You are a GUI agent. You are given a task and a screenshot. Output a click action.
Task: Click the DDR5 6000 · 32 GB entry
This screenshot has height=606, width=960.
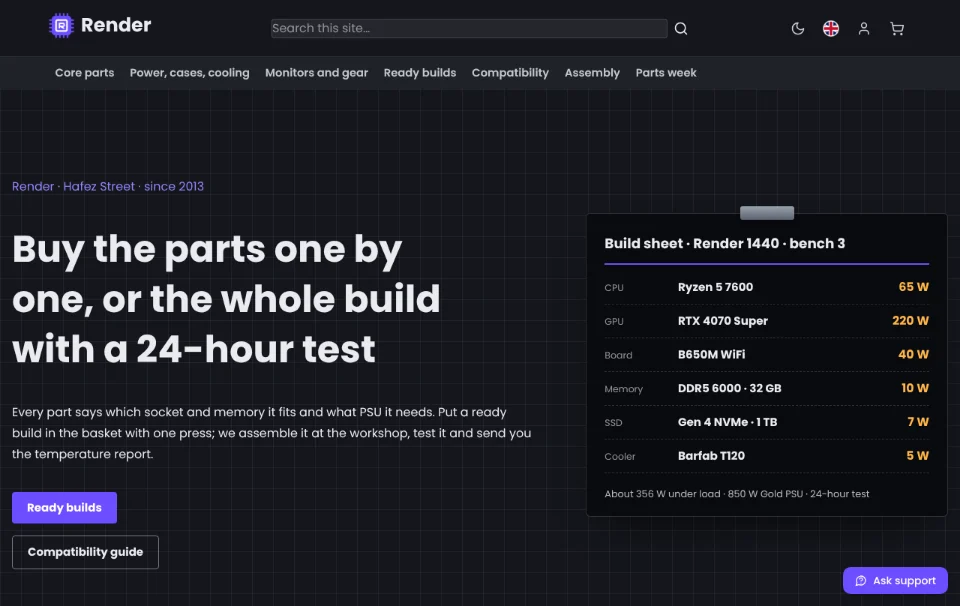(729, 388)
